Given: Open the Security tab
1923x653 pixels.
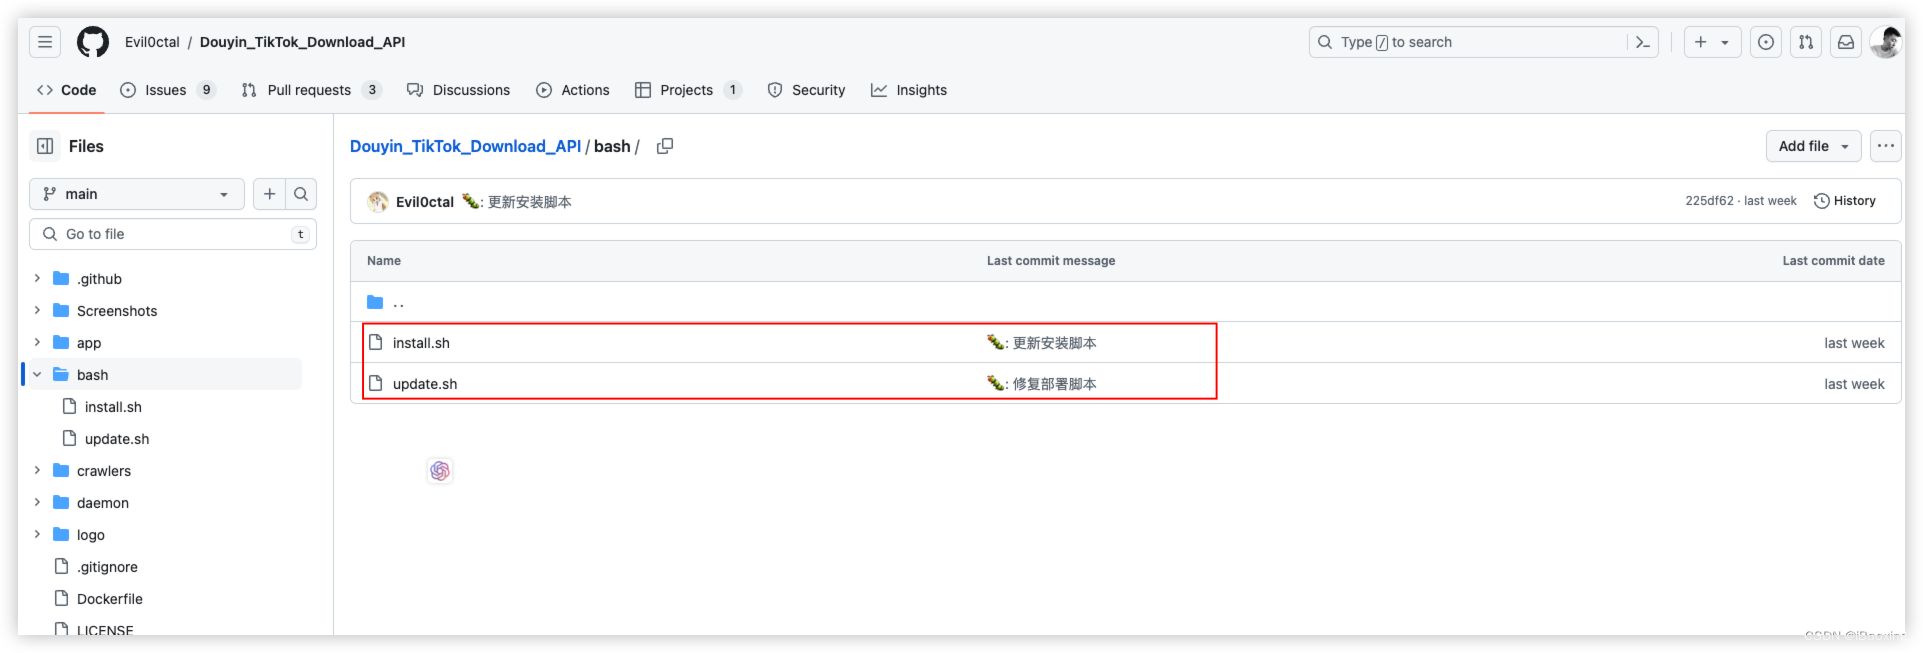Looking at the screenshot, I should coord(806,90).
